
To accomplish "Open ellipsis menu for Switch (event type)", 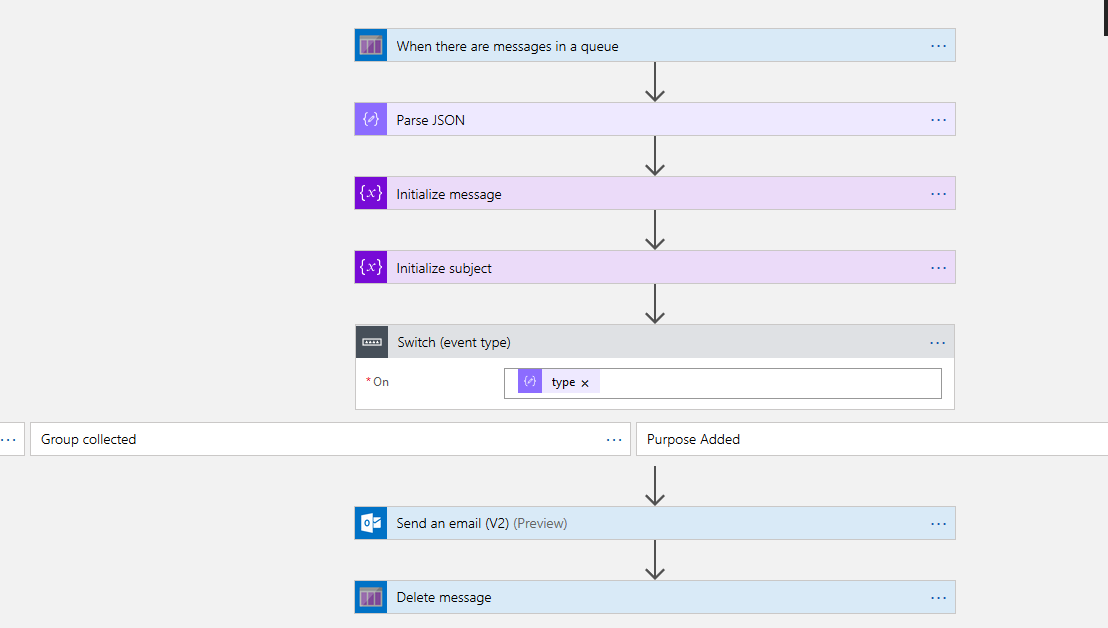I will pos(938,343).
